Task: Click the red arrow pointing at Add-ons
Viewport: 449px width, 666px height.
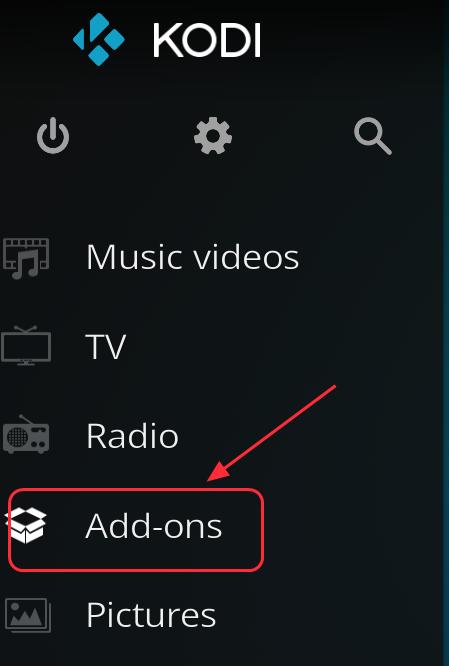Action: [x=271, y=433]
